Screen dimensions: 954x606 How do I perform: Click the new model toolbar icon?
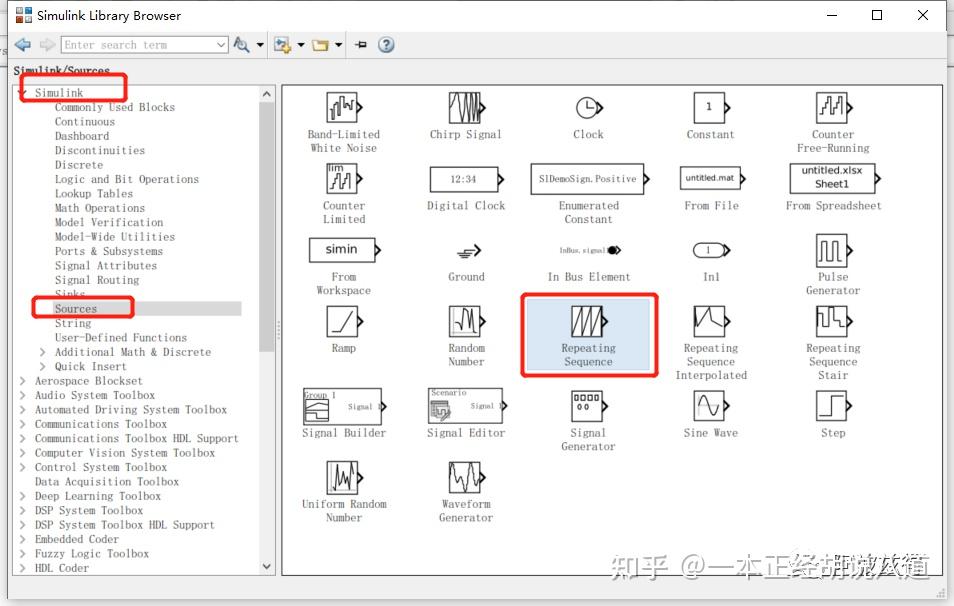[x=282, y=44]
